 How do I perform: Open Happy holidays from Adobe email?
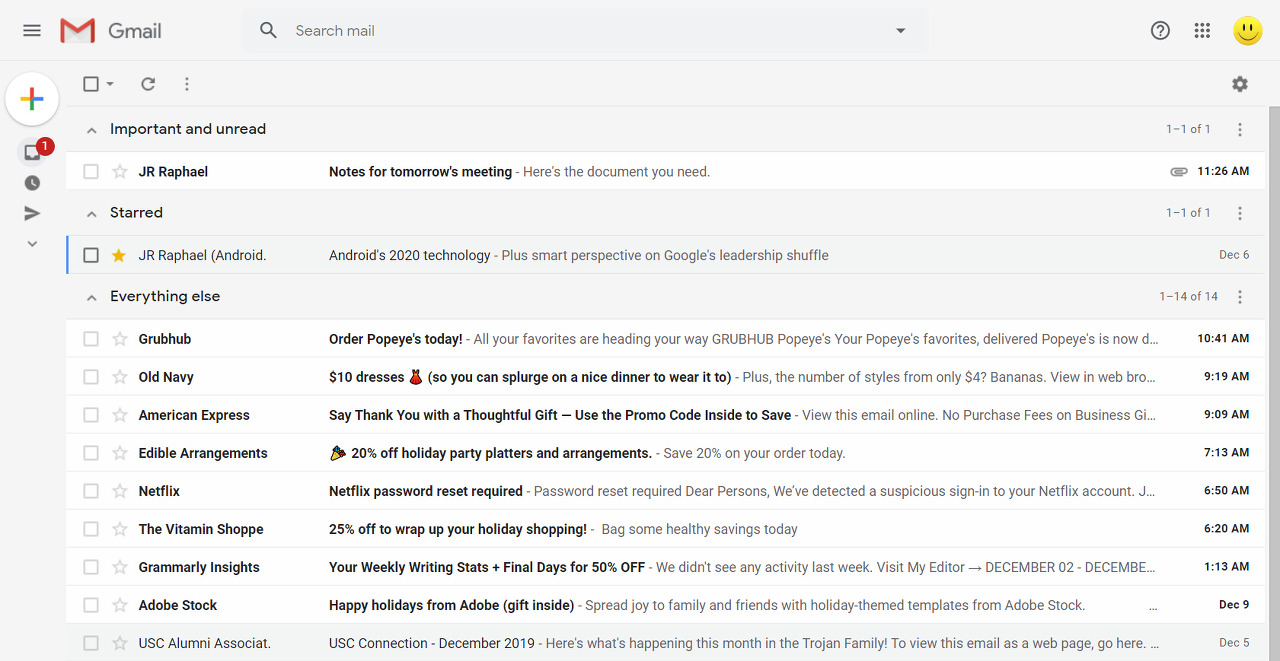(665, 605)
